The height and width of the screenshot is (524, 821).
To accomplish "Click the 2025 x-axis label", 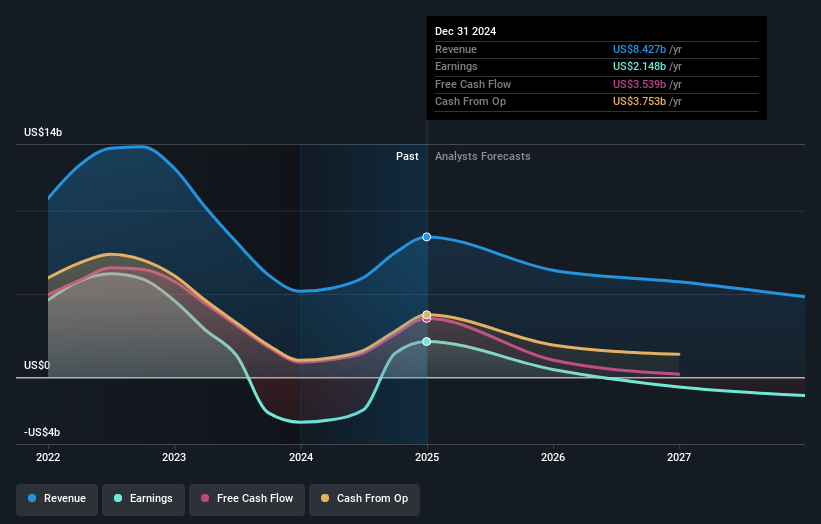I will point(427,457).
